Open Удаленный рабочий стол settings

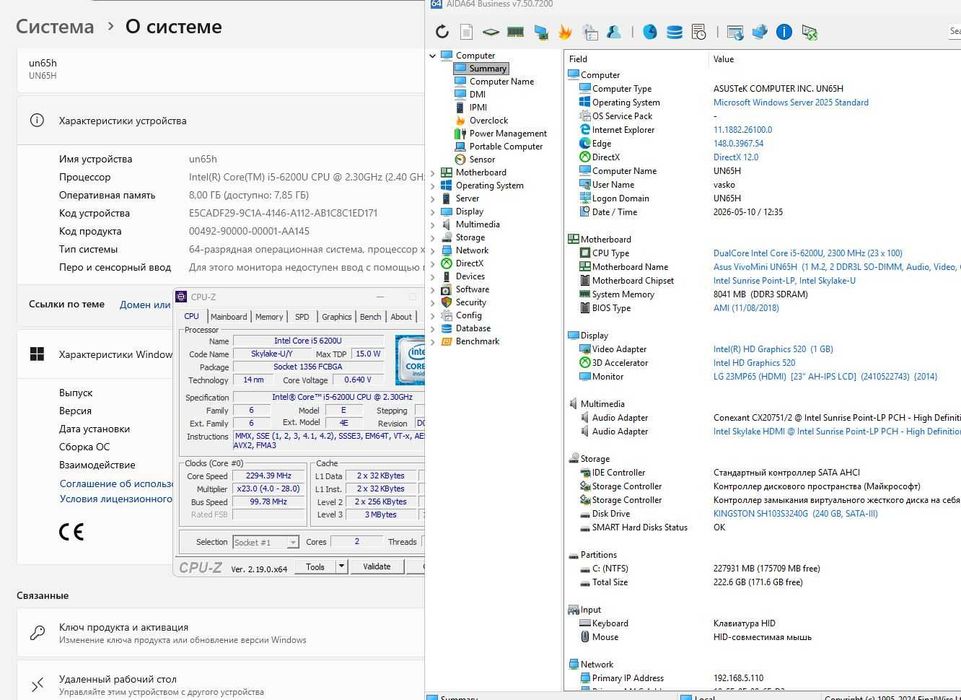point(221,682)
